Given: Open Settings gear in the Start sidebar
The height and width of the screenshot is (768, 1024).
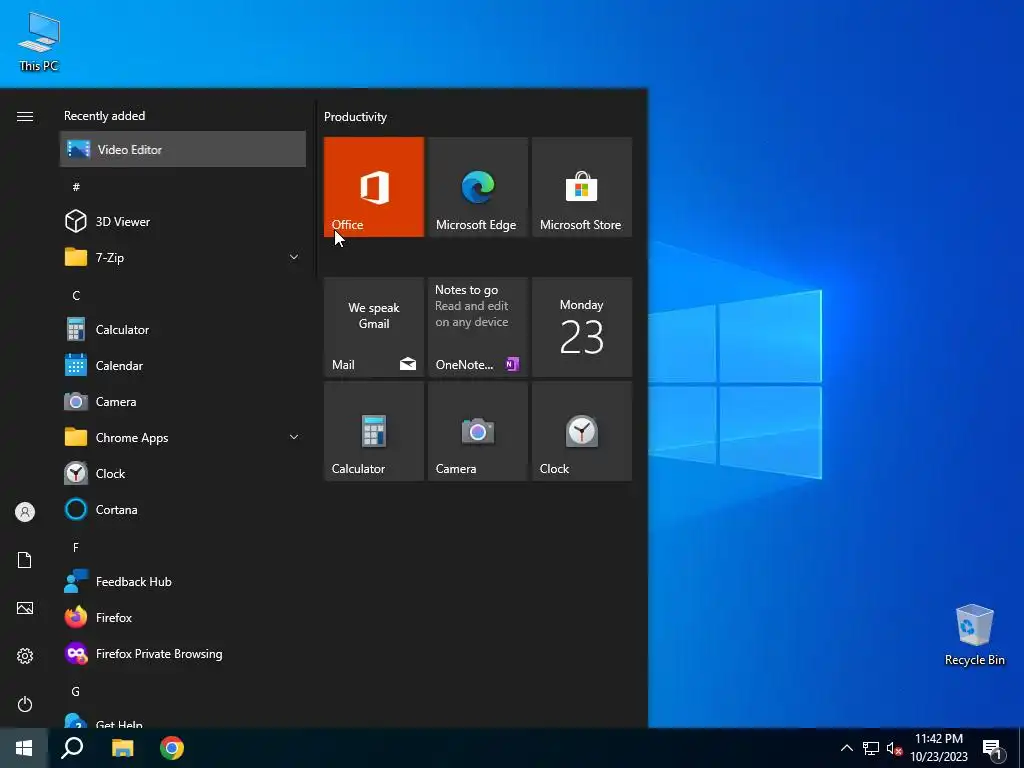Looking at the screenshot, I should point(25,656).
